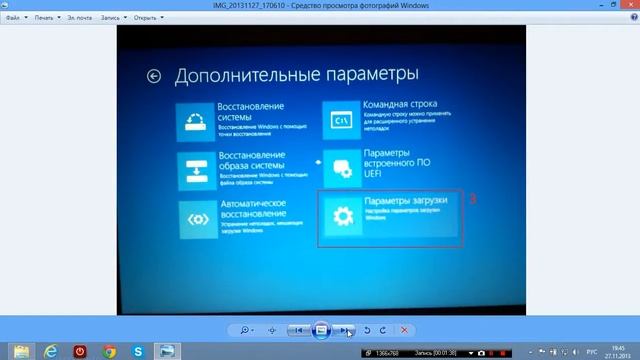
Task: Open the volume speaker tray icon
Action: click(x=576, y=352)
